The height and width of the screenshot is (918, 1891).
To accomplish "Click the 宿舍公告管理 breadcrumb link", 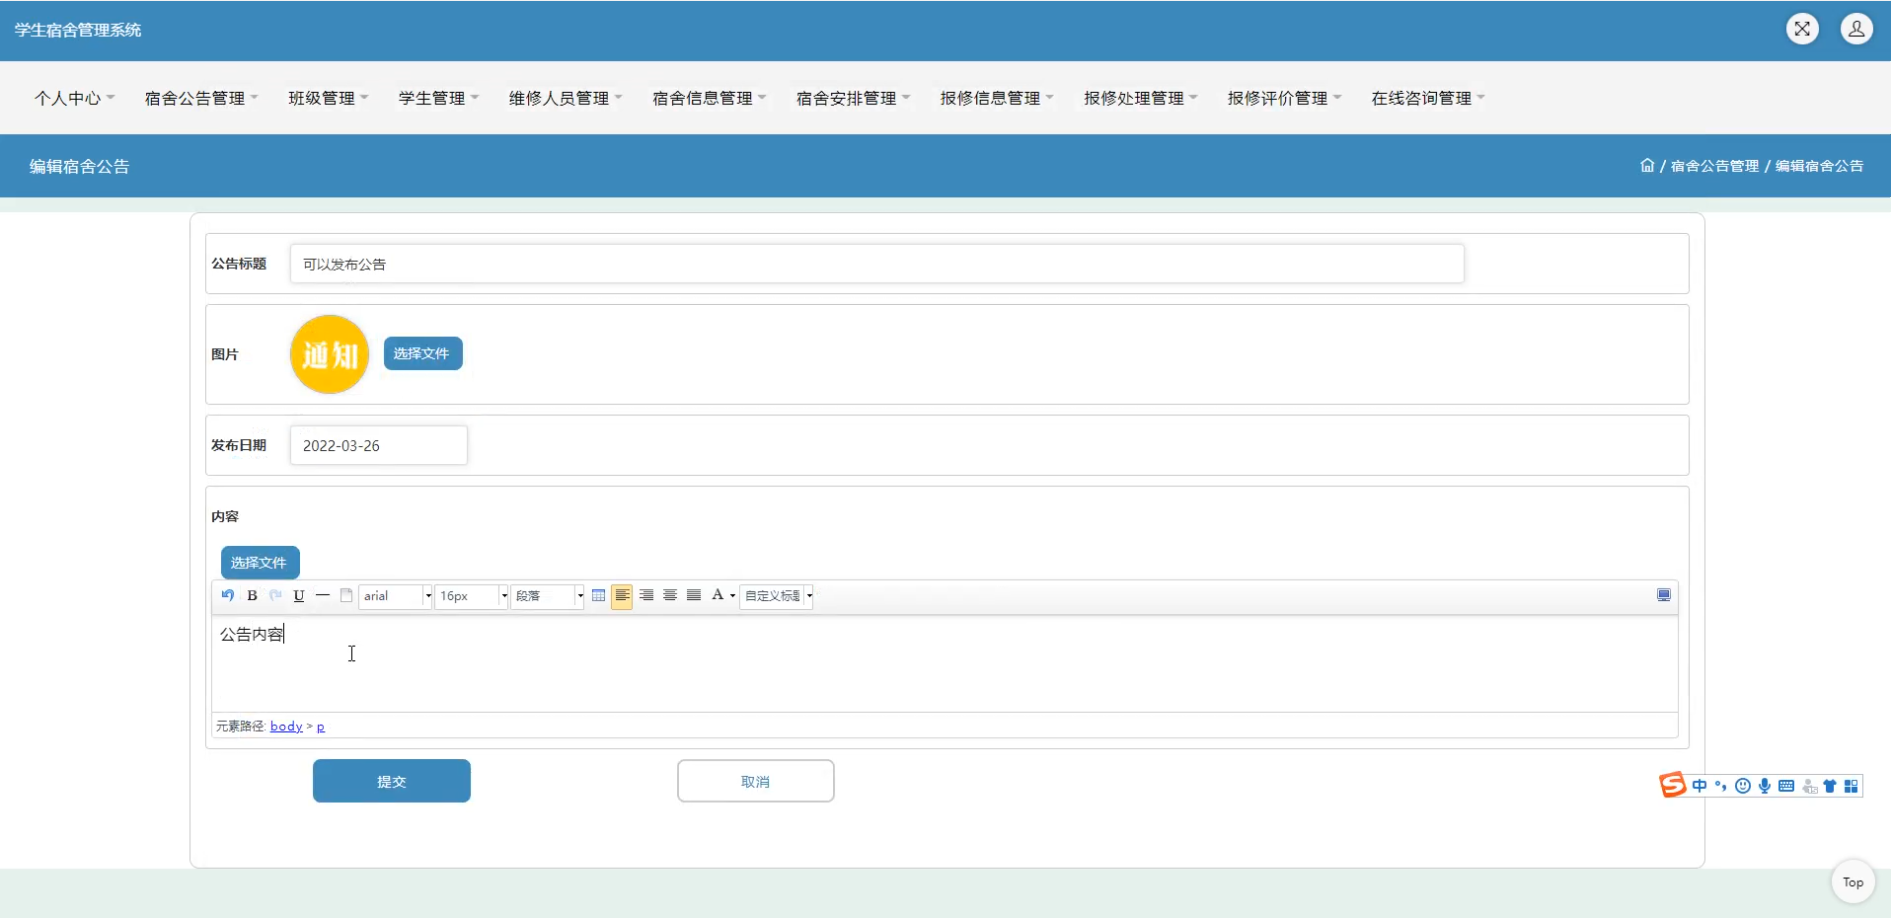I will 1714,166.
